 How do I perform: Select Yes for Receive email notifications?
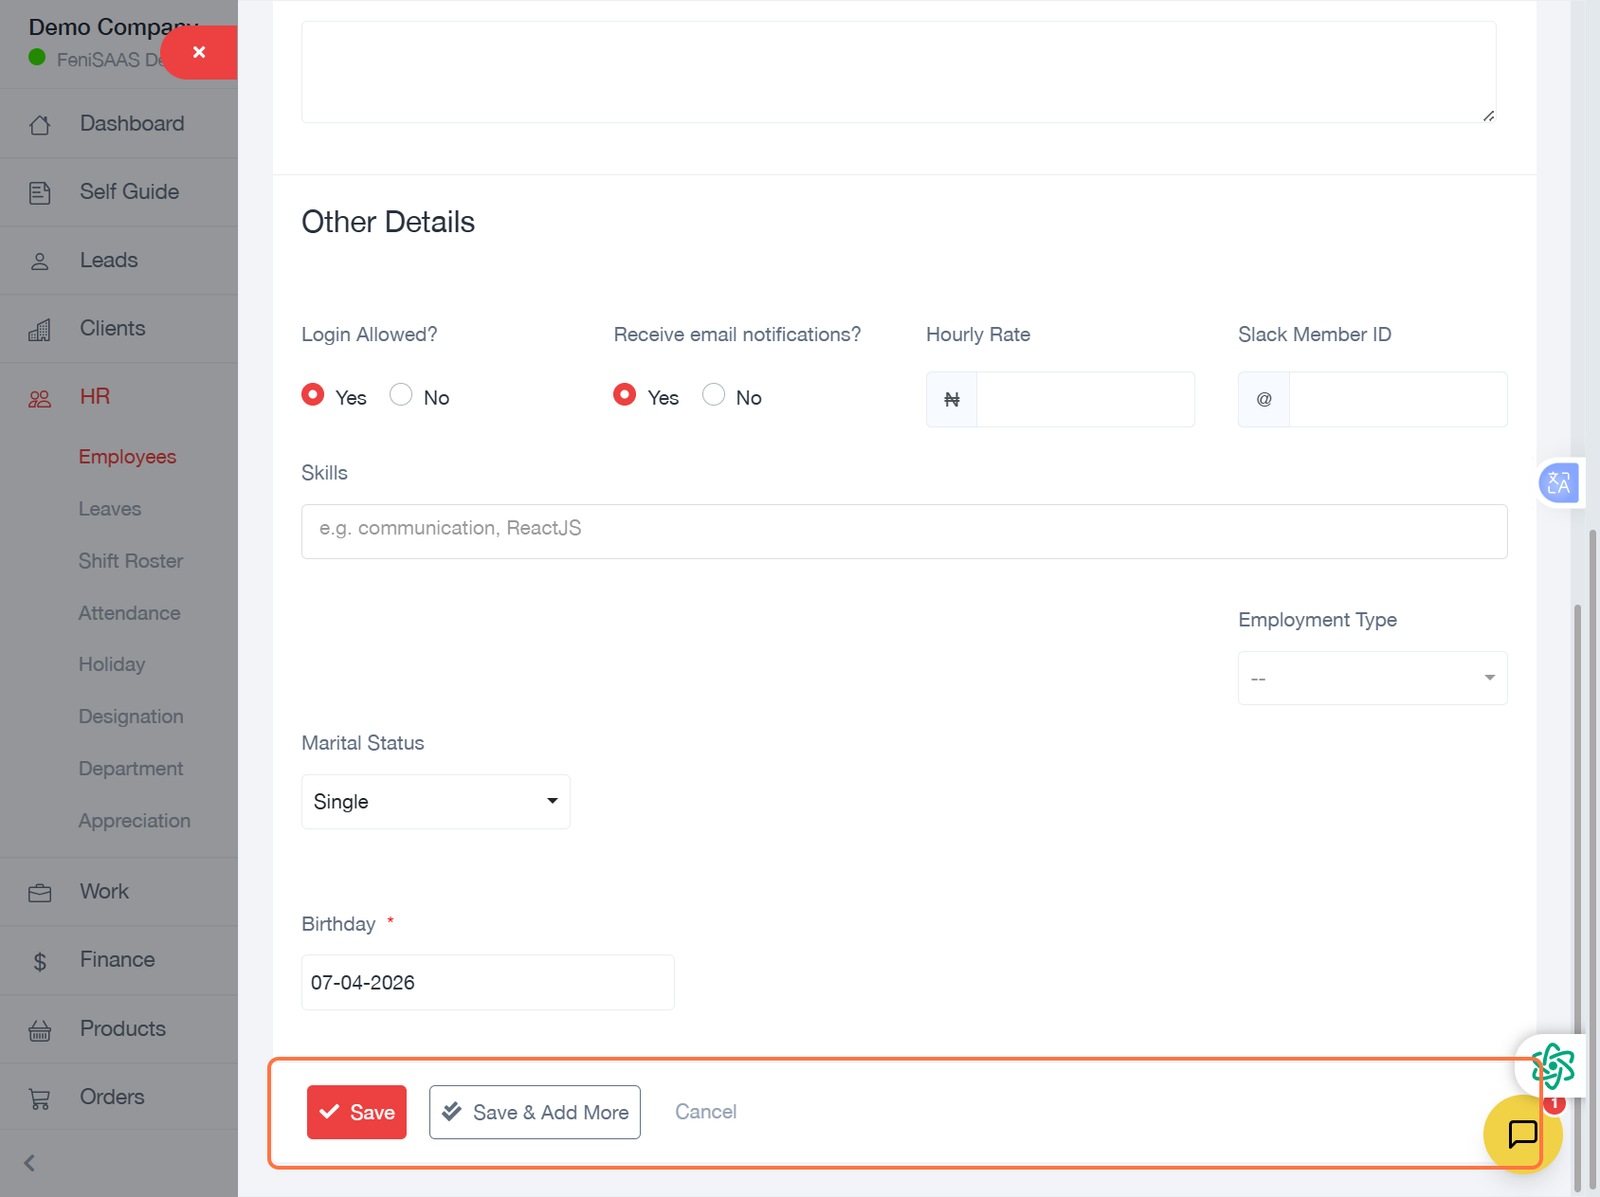tap(625, 395)
